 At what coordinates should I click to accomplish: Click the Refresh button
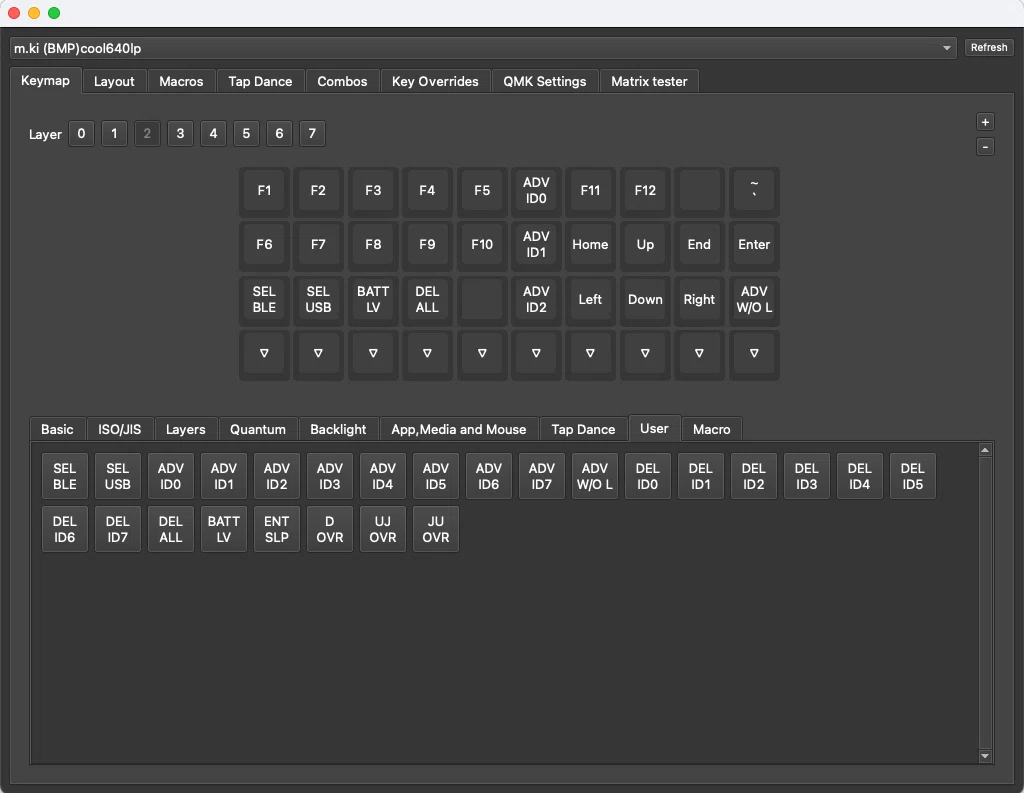tap(989, 48)
